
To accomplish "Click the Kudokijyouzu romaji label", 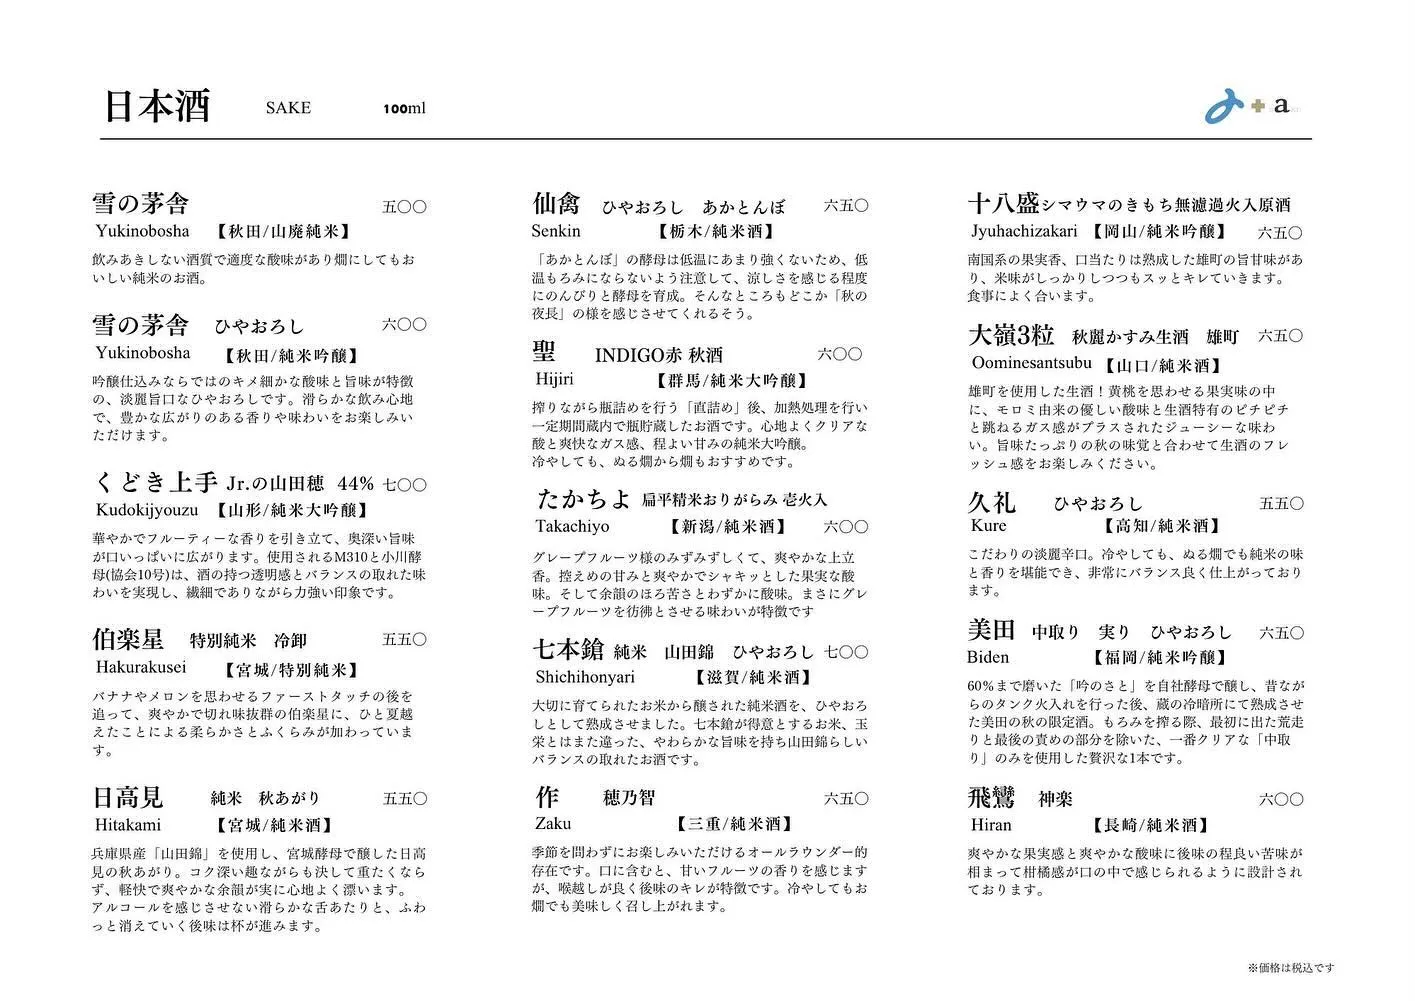I will (x=146, y=511).
